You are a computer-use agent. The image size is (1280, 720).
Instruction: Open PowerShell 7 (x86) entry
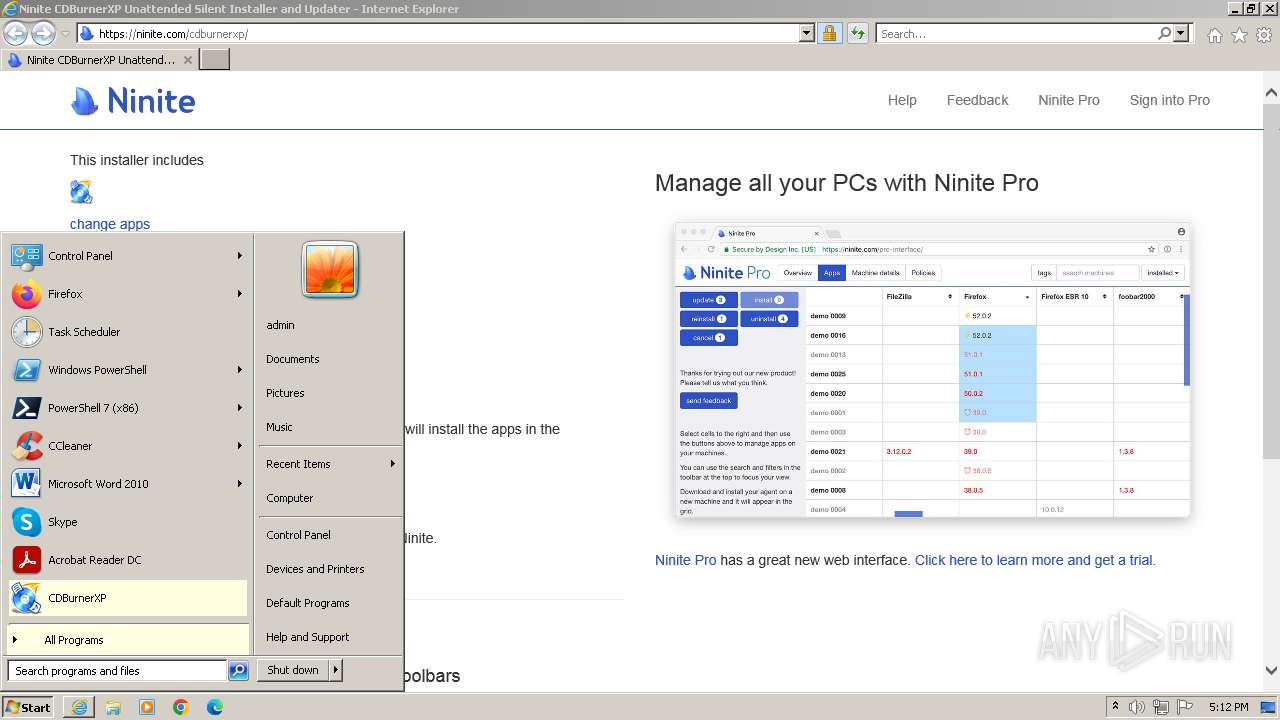[128, 408]
